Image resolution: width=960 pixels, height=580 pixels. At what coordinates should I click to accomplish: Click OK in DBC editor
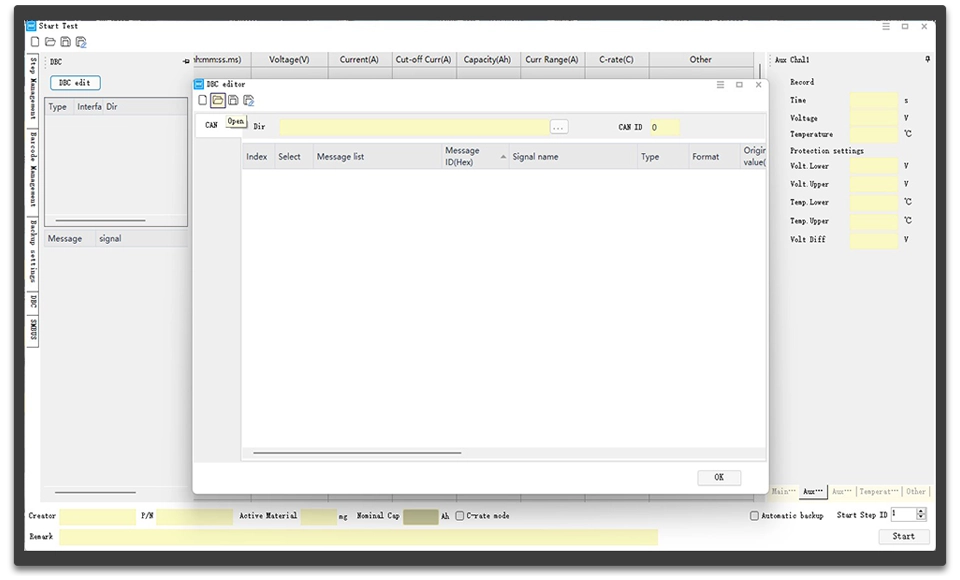point(719,477)
